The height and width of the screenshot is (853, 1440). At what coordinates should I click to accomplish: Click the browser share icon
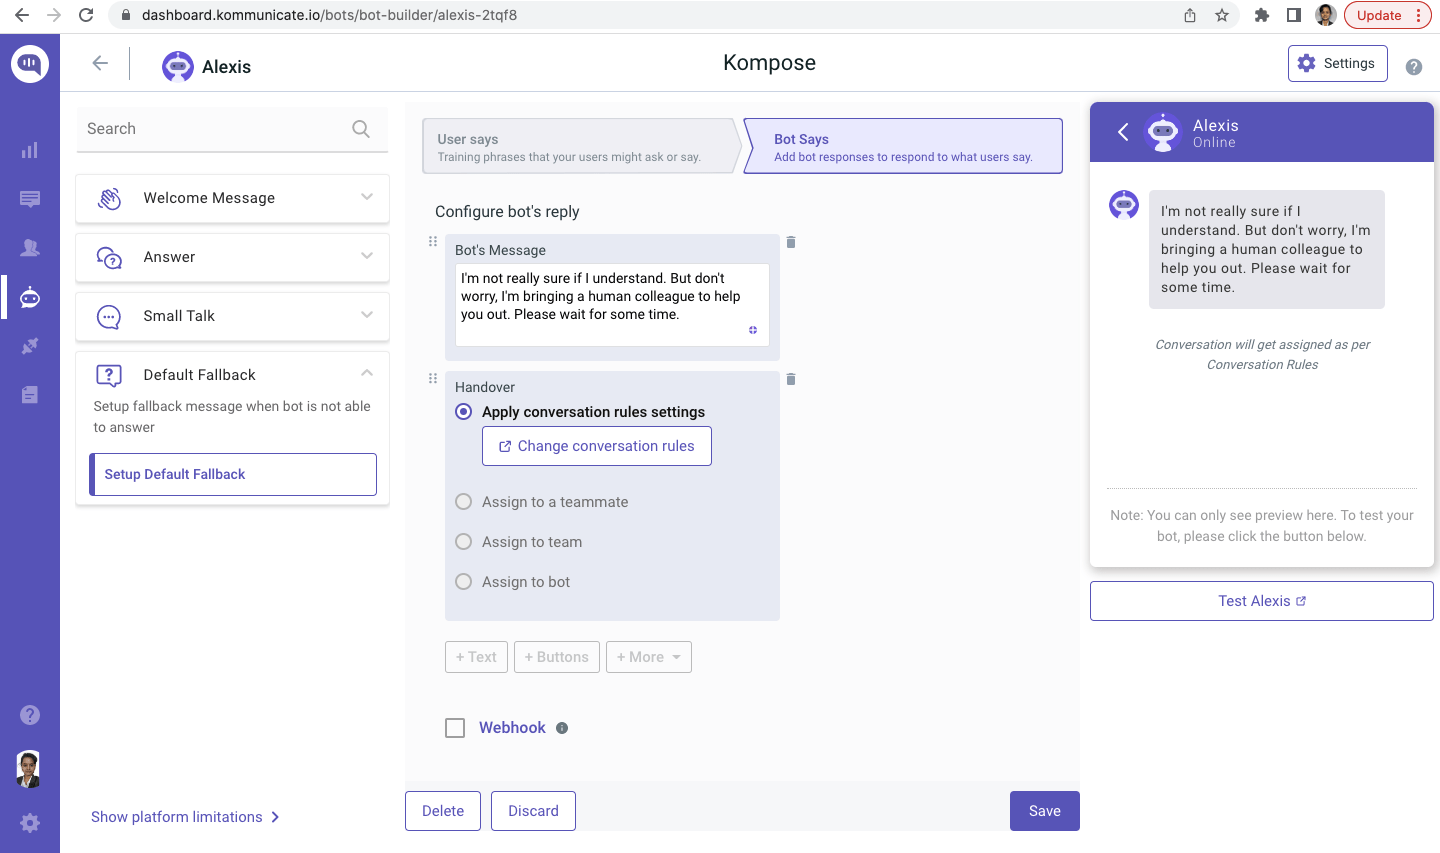click(x=1190, y=15)
